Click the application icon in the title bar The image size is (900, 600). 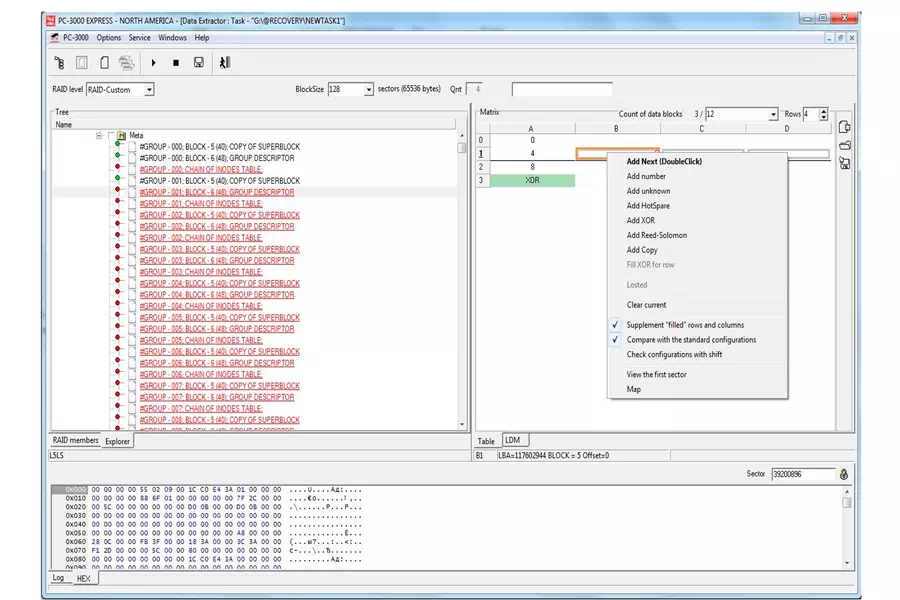tap(51, 21)
